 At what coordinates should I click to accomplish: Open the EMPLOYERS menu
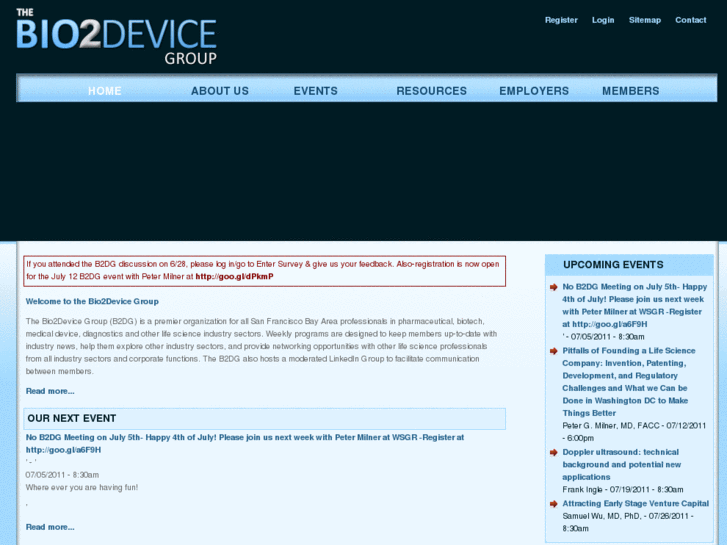(534, 91)
